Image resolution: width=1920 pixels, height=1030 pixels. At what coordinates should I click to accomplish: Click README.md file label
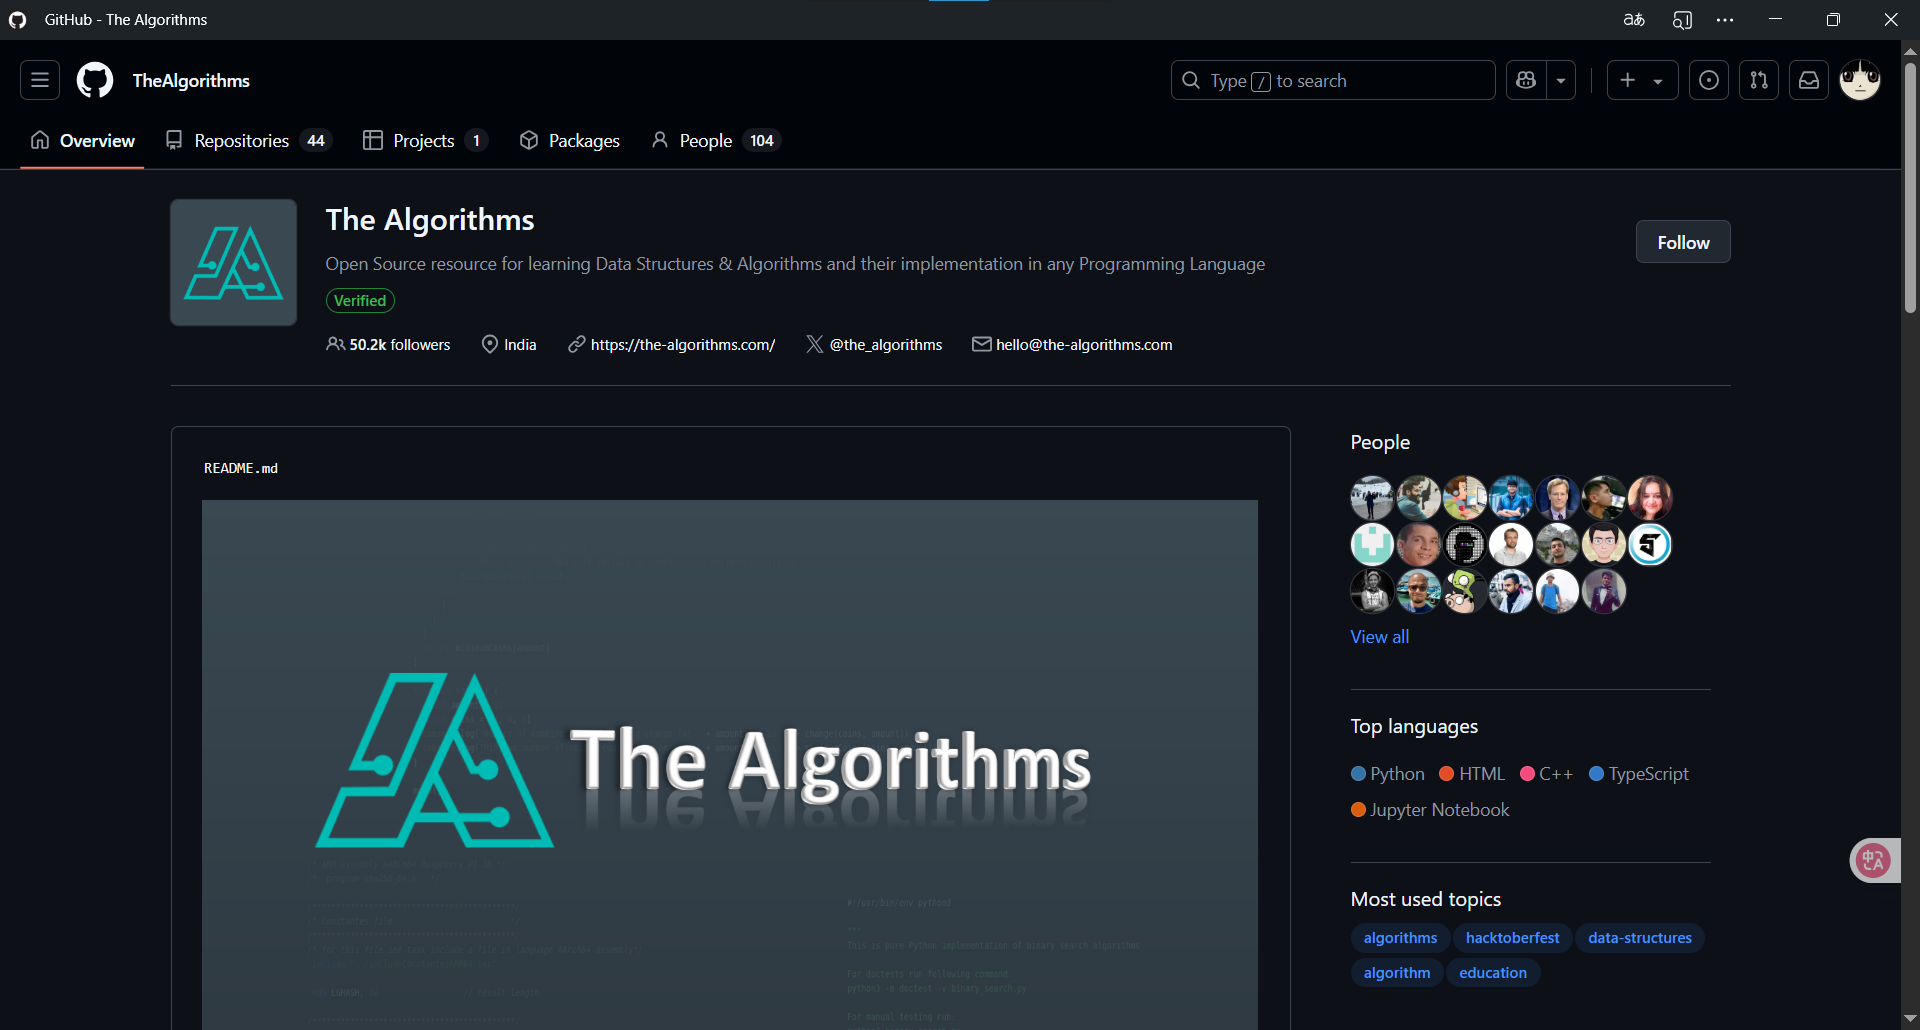pos(241,468)
